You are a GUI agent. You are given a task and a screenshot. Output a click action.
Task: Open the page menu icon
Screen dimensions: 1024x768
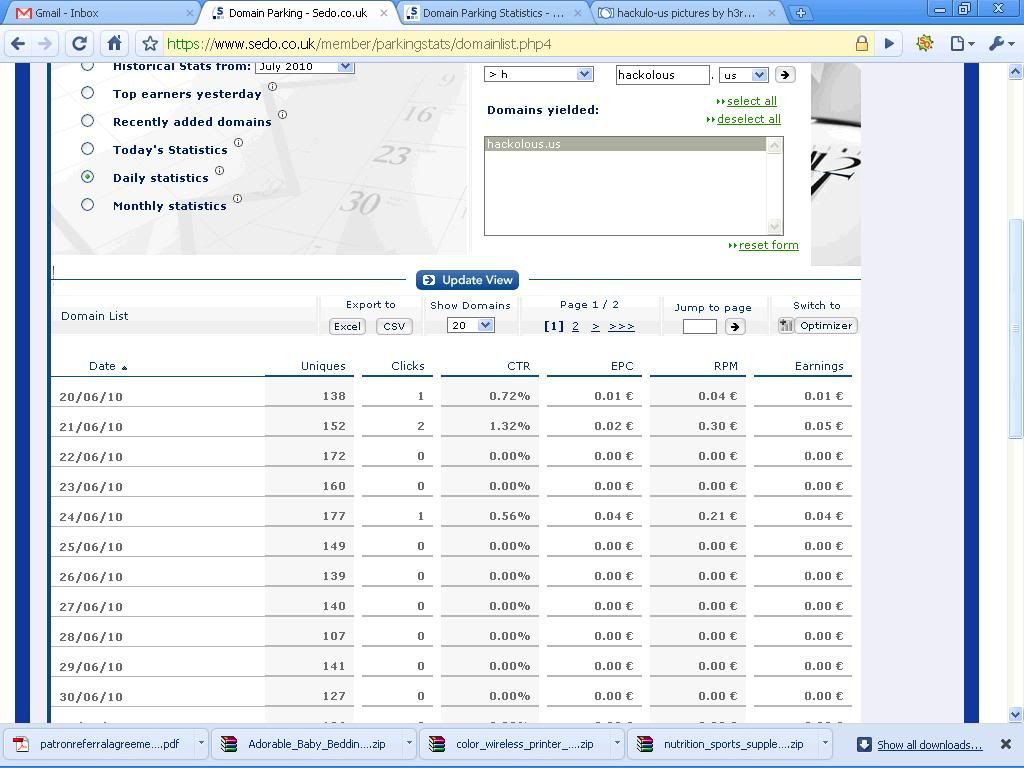point(961,43)
